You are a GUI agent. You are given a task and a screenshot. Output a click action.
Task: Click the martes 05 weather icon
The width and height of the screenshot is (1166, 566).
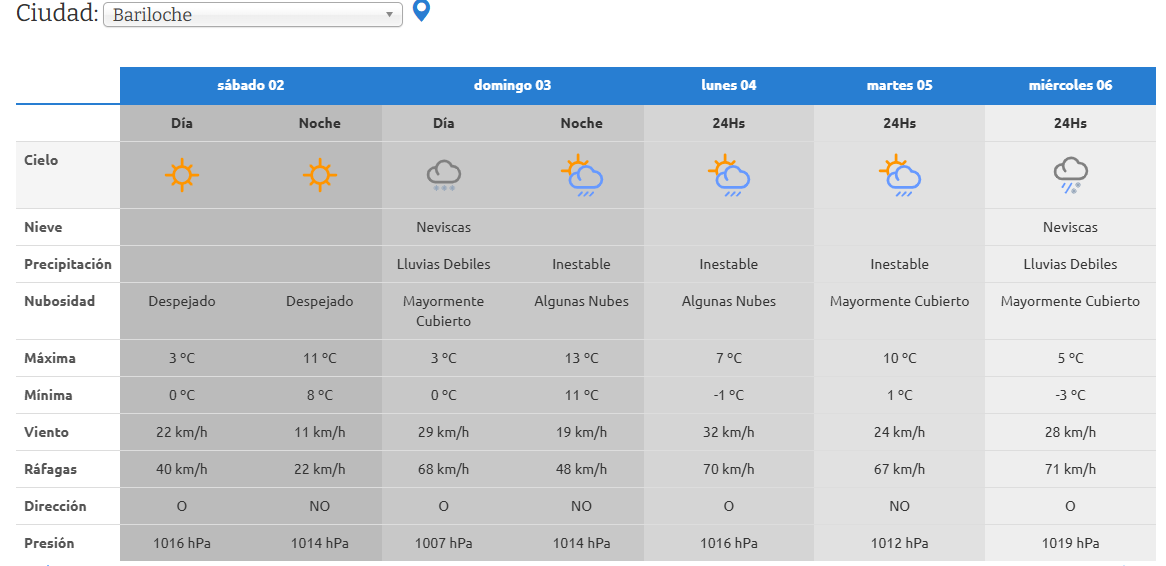(x=899, y=175)
